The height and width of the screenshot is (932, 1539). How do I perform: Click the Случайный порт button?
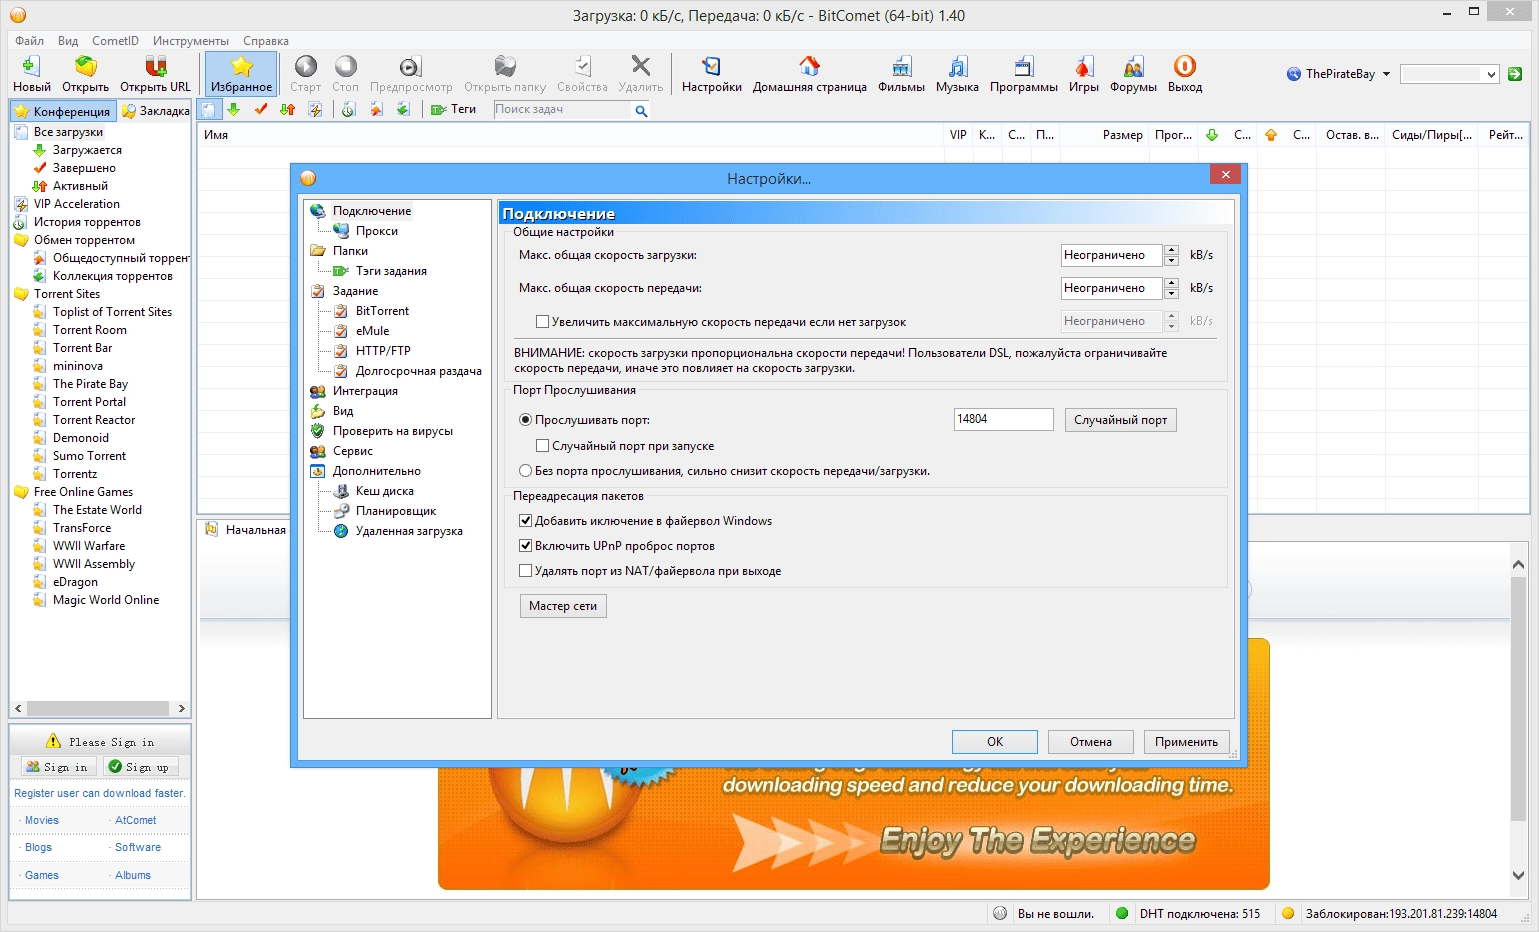[x=1120, y=420]
